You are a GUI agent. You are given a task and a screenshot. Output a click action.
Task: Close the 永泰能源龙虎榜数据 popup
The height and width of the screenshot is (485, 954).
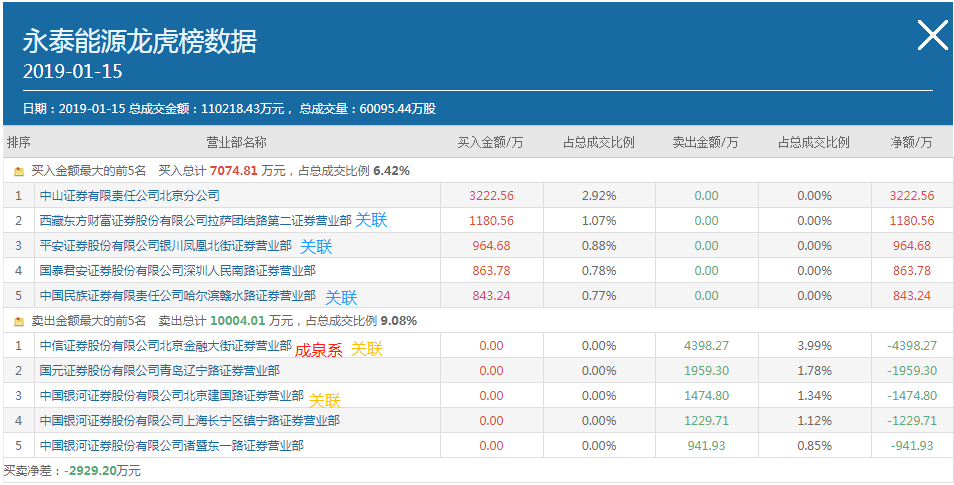pos(933,35)
